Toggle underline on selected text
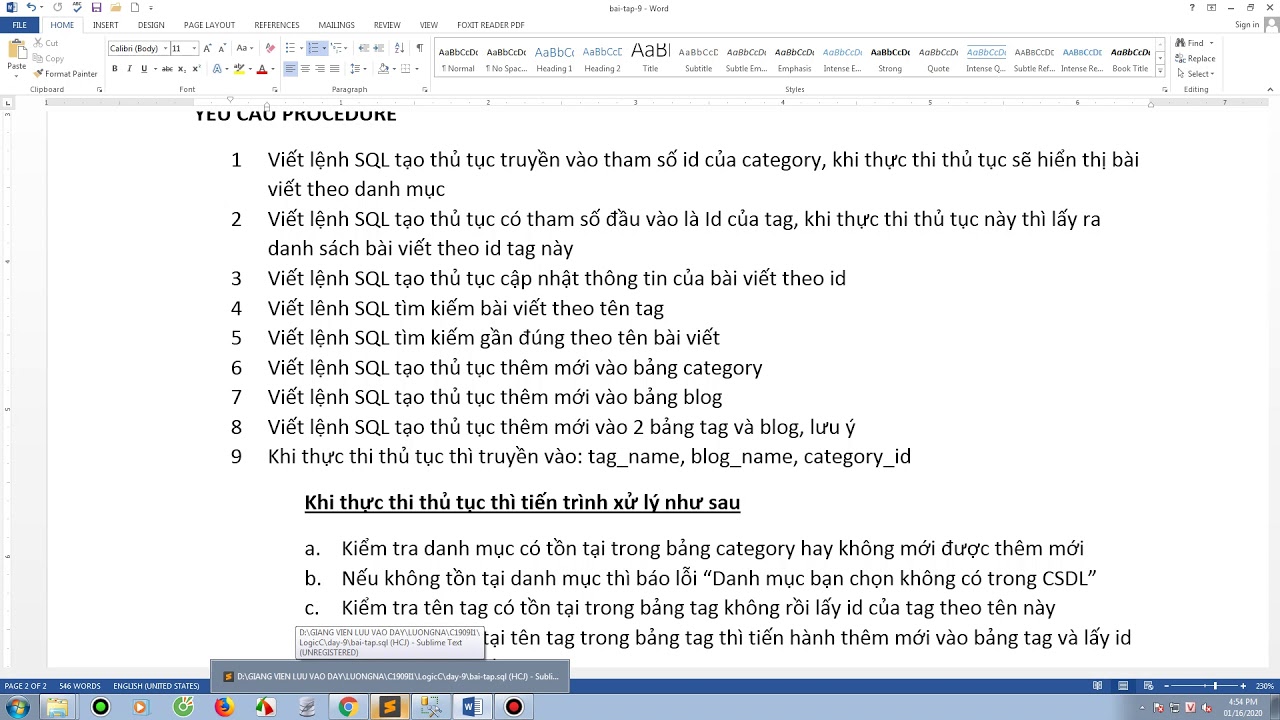 pyautogui.click(x=144, y=69)
